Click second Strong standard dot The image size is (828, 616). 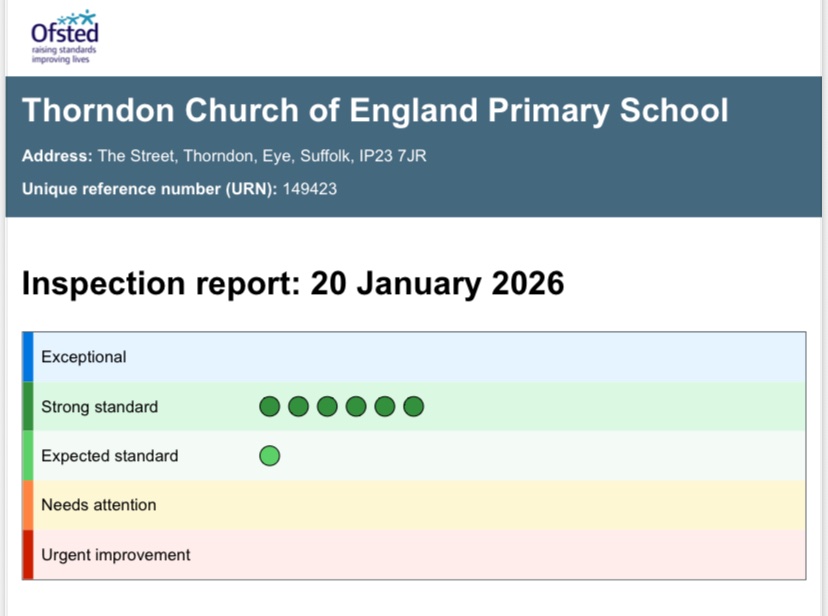point(298,406)
